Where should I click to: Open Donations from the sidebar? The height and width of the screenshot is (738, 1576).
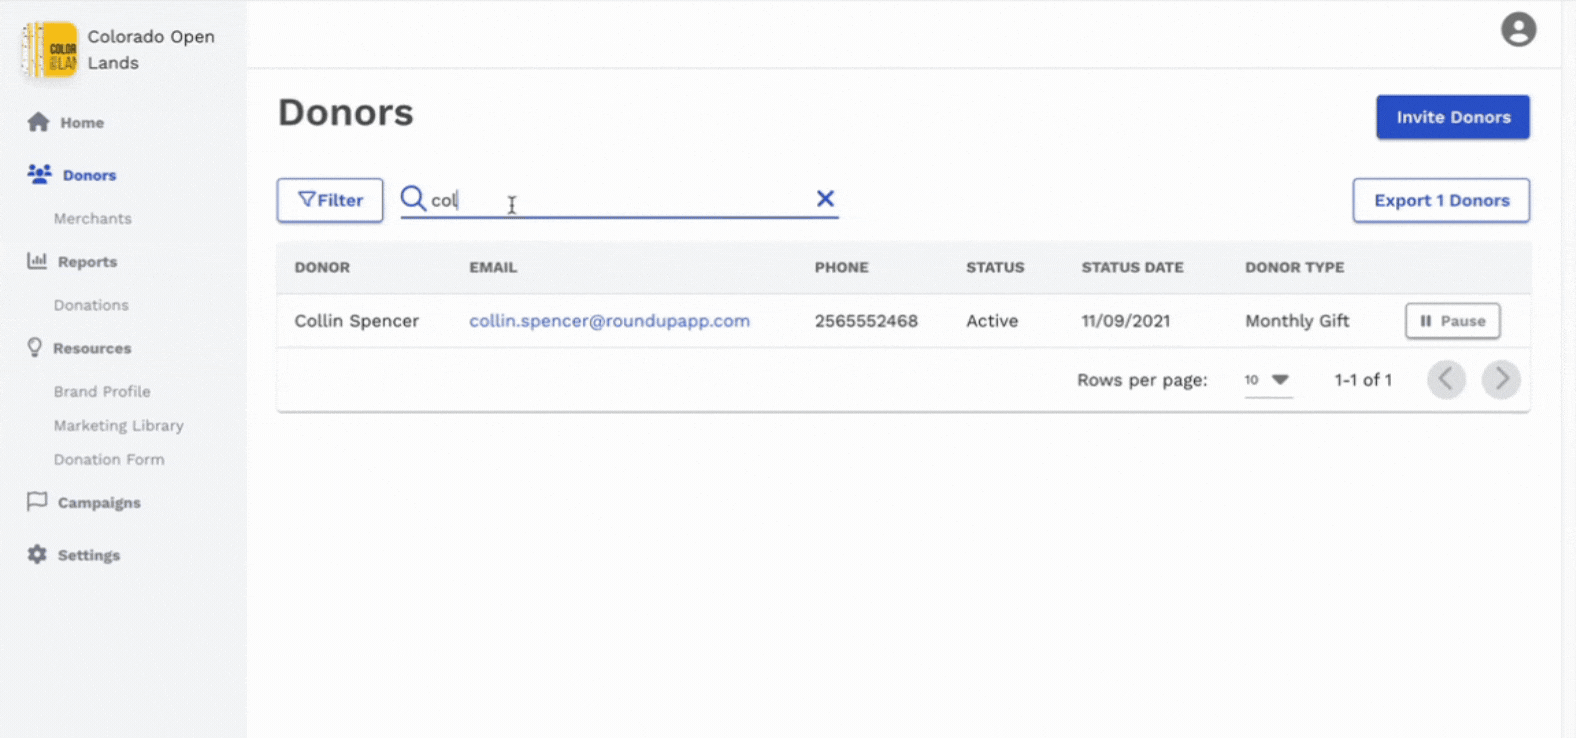(91, 305)
